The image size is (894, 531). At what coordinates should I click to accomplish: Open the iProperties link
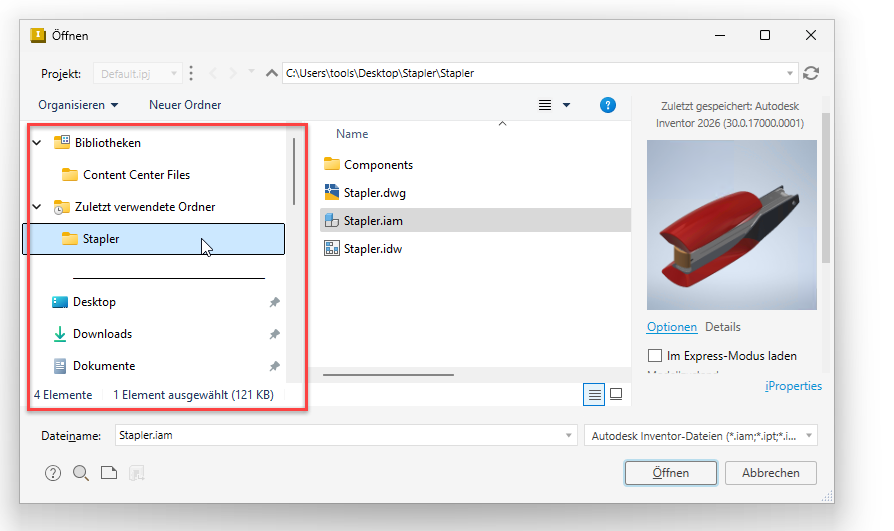(793, 386)
